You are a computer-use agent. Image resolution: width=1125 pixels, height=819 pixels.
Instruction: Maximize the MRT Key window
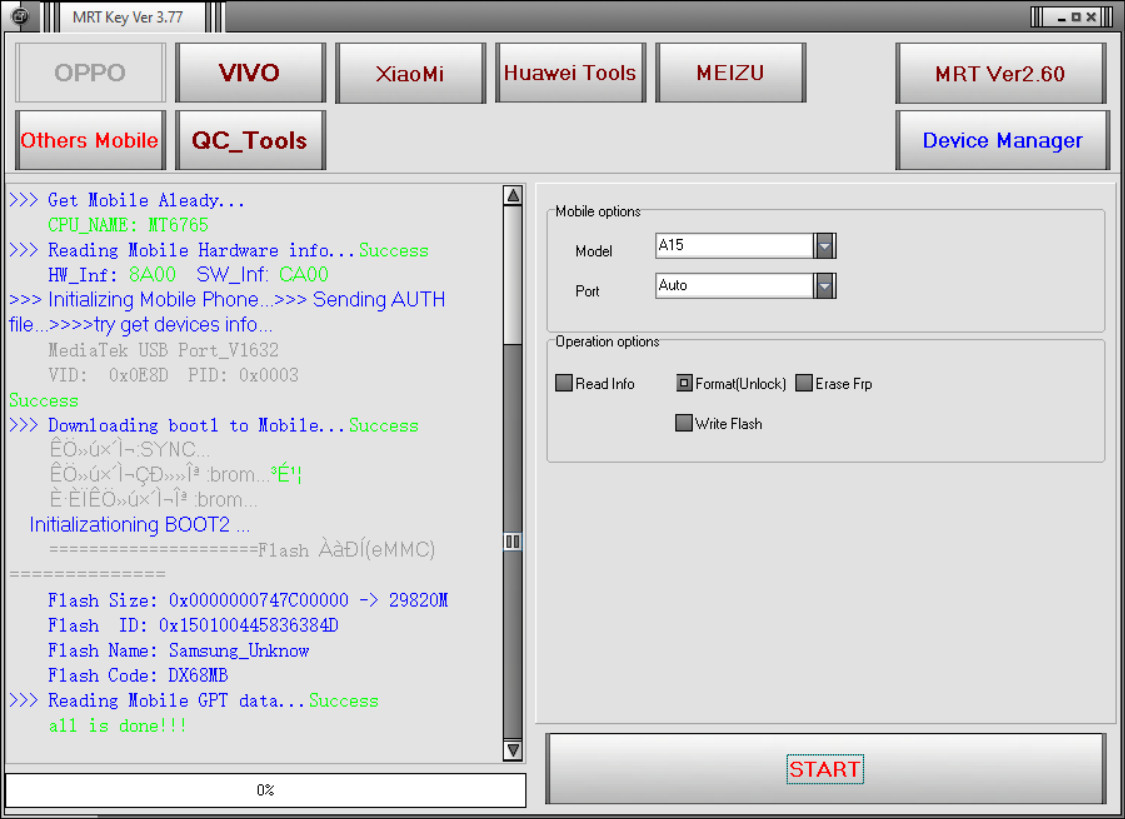(x=1076, y=17)
